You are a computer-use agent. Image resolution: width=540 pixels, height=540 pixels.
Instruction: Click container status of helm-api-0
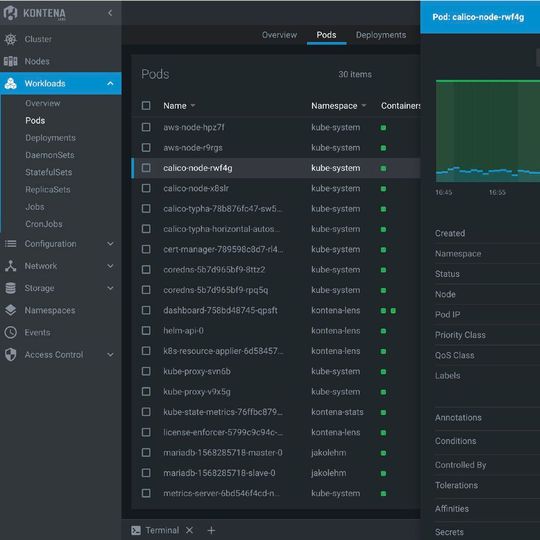[x=383, y=331]
